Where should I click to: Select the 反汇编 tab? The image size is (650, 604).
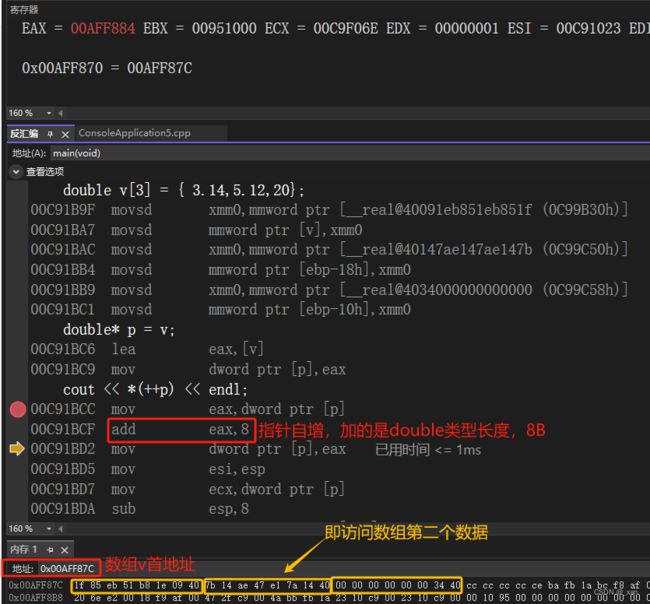pyautogui.click(x=24, y=133)
